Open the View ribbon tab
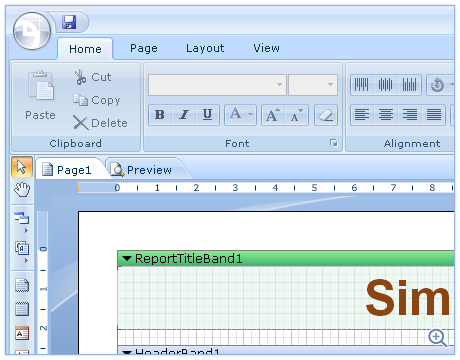460x360 pixels. (x=266, y=48)
